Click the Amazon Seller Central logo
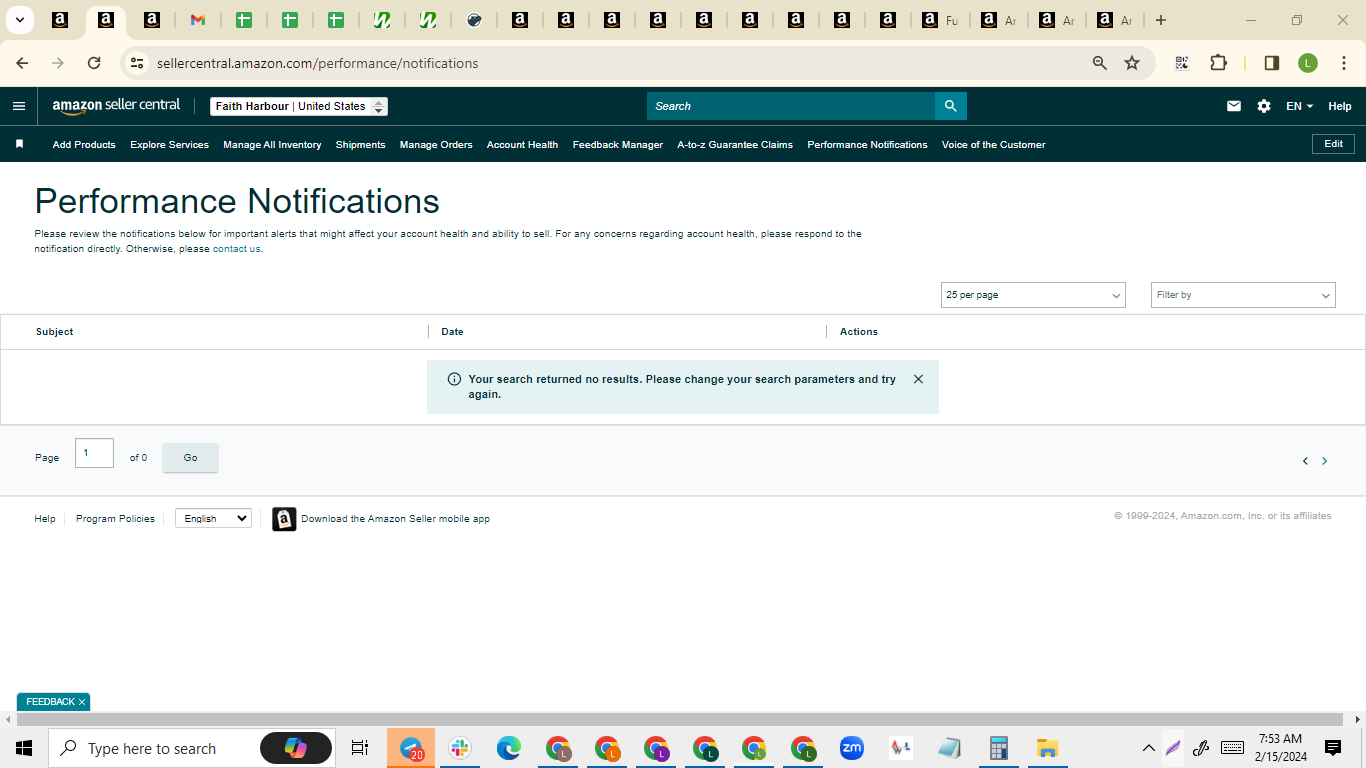The width and height of the screenshot is (1366, 768). [116, 106]
